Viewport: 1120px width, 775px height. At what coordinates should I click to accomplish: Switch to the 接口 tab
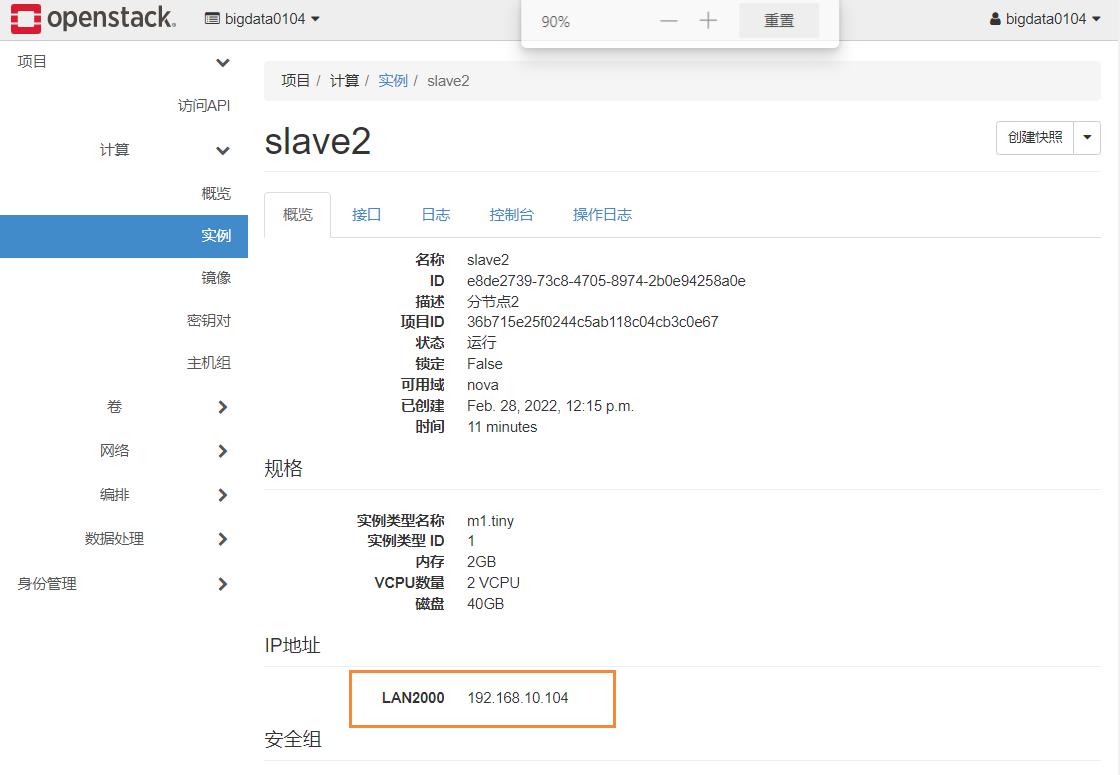366,215
